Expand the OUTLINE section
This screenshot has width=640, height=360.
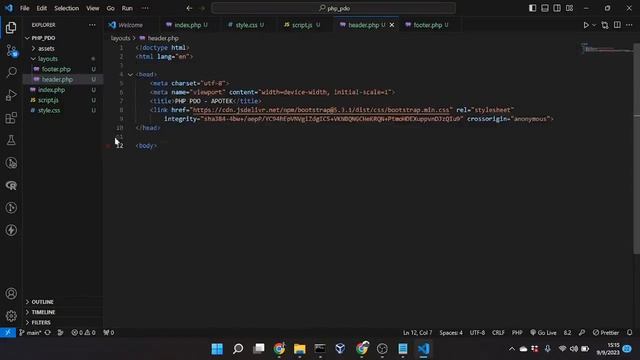click(42, 302)
